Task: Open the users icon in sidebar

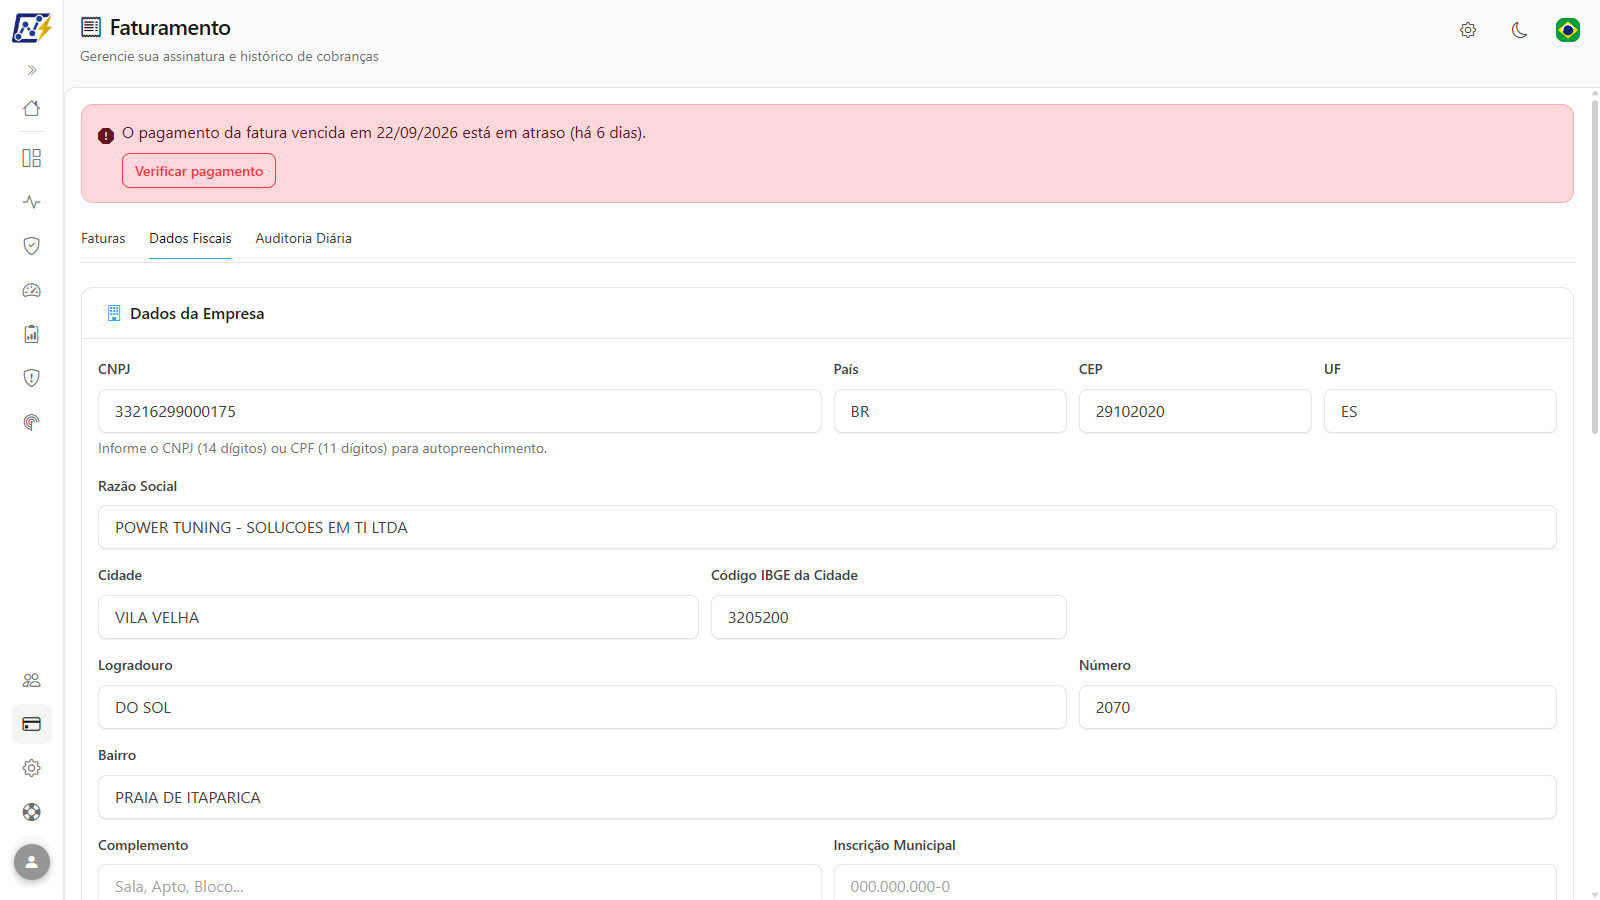Action: [x=32, y=680]
